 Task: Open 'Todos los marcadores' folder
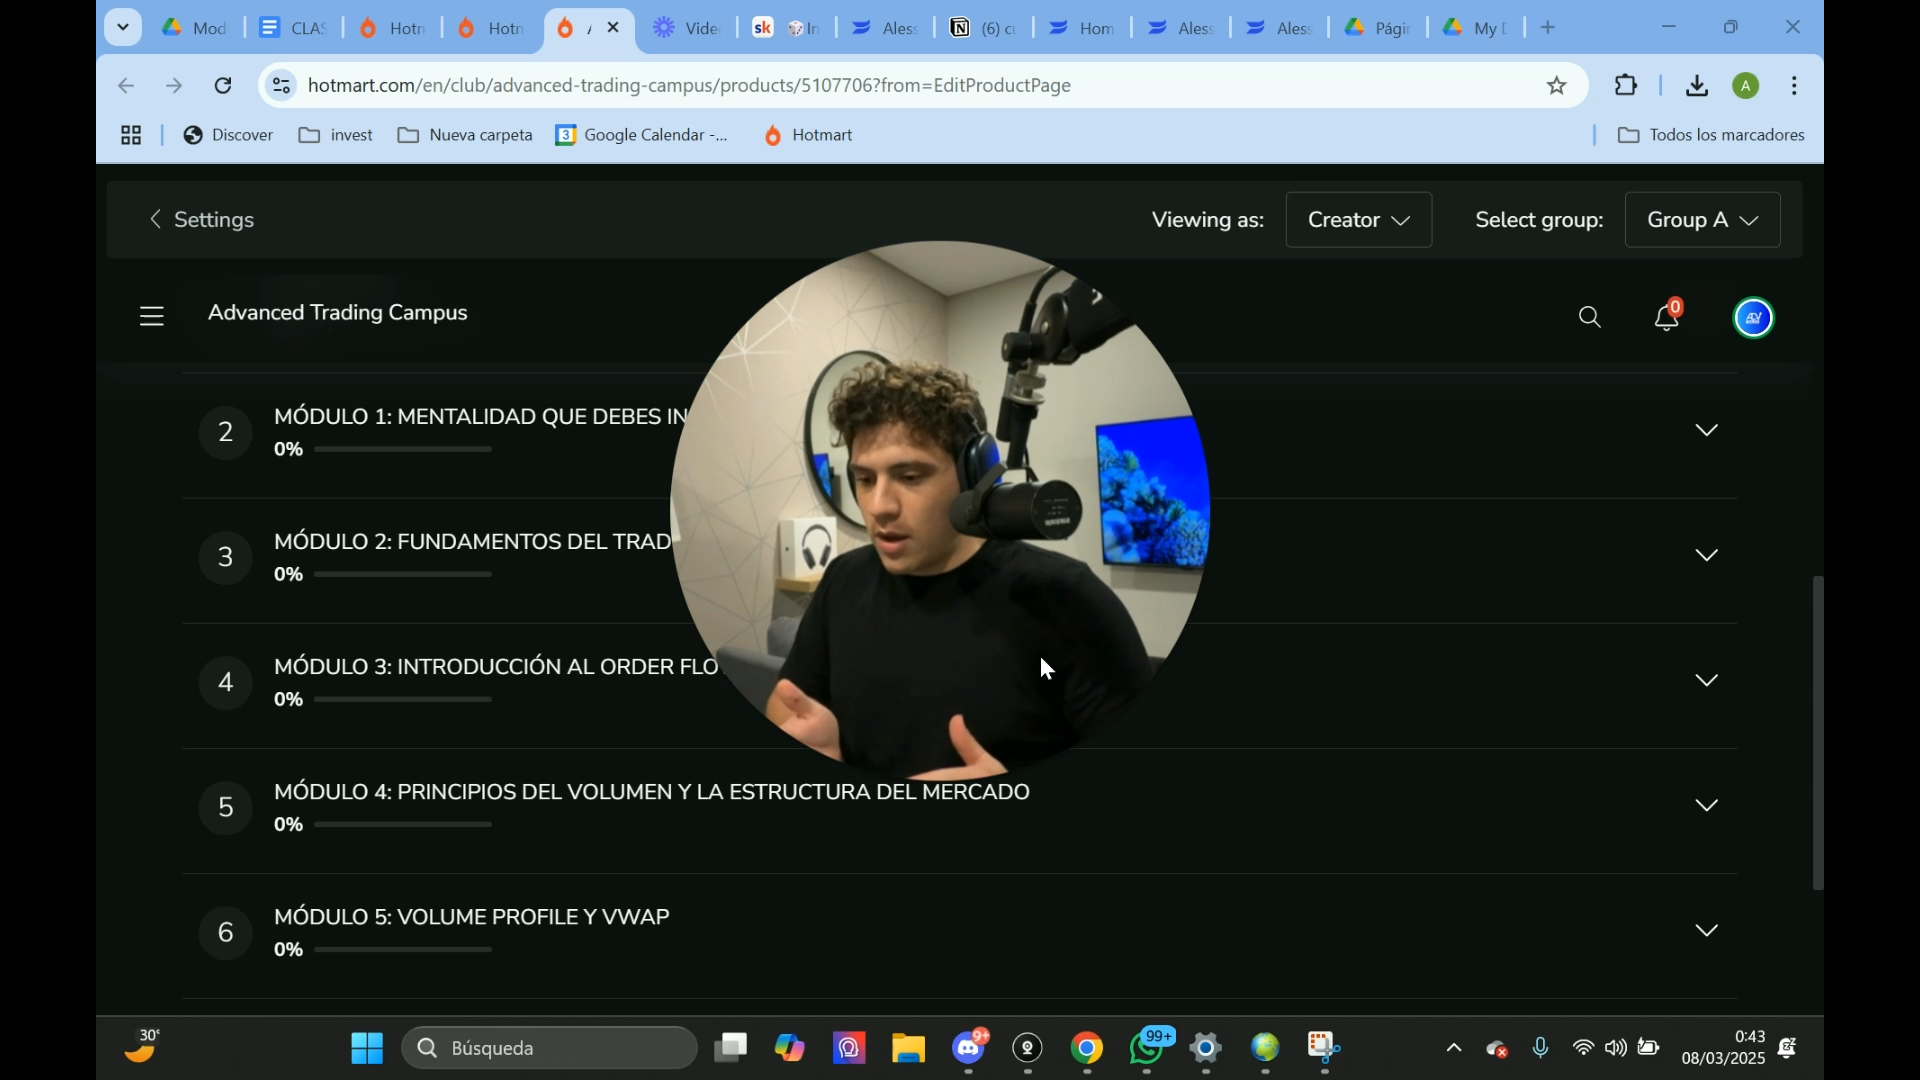(1711, 135)
